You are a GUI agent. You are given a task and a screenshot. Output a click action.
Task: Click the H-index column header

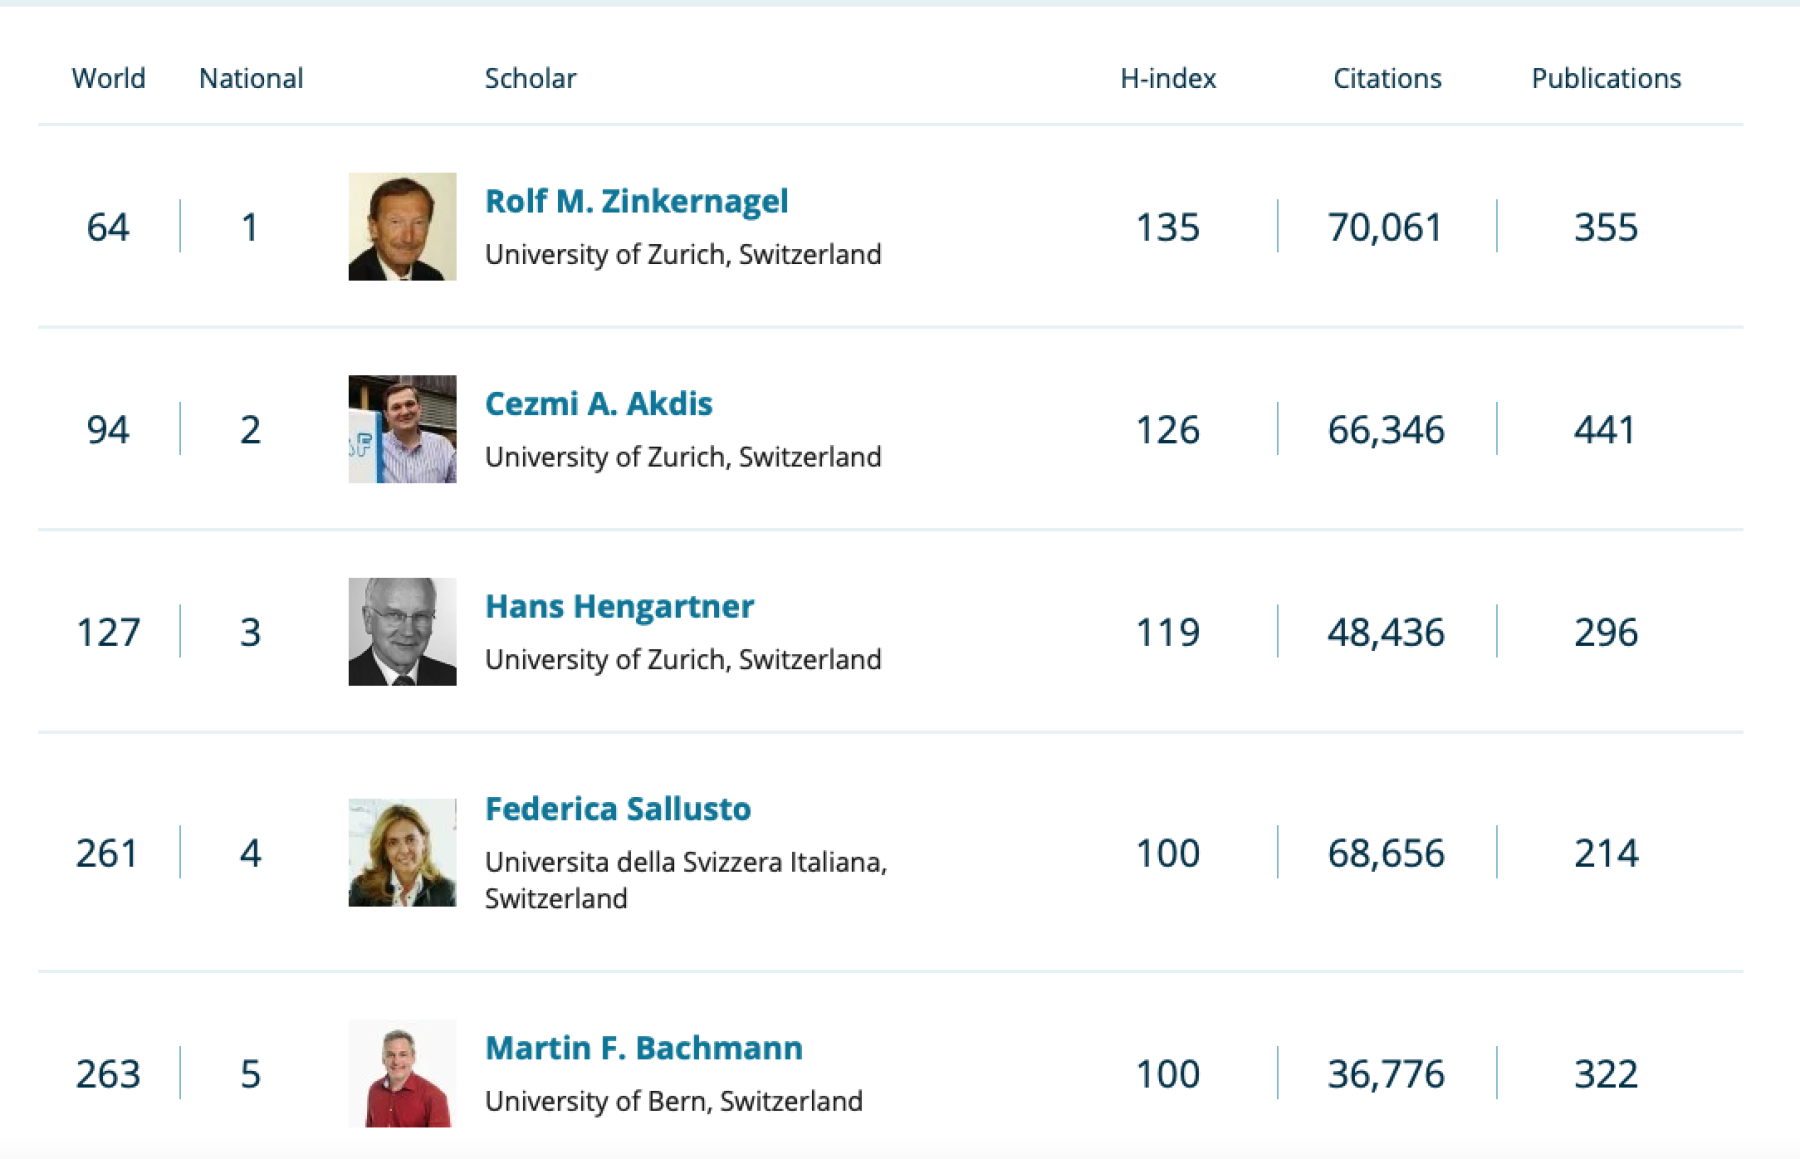tap(1168, 78)
